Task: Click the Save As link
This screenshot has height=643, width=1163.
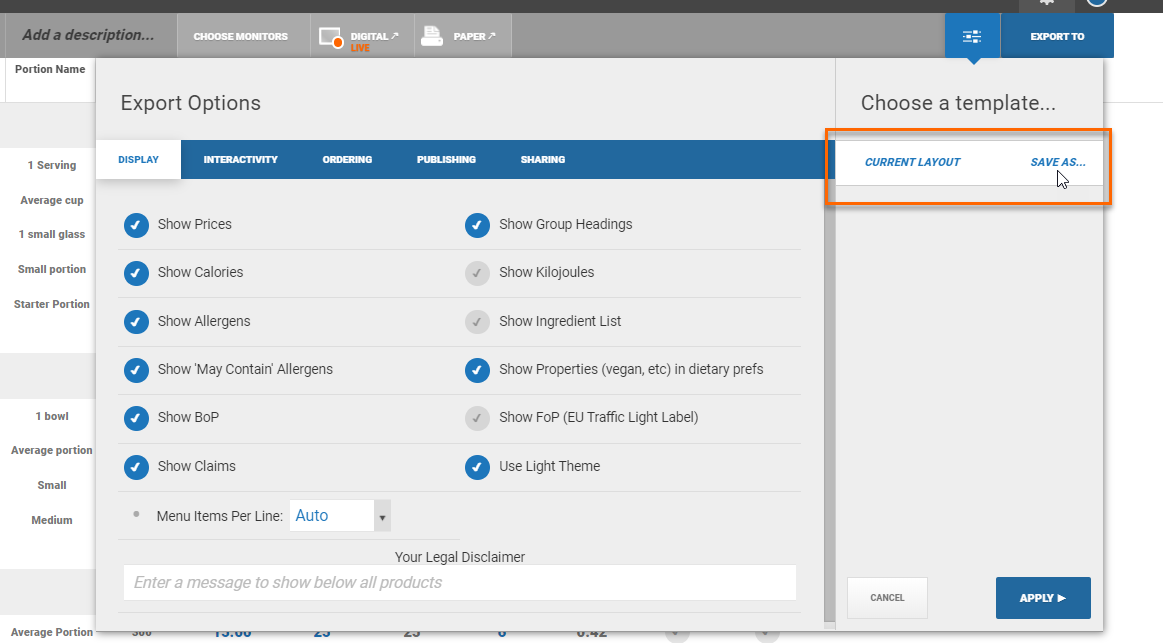Action: [x=1057, y=162]
